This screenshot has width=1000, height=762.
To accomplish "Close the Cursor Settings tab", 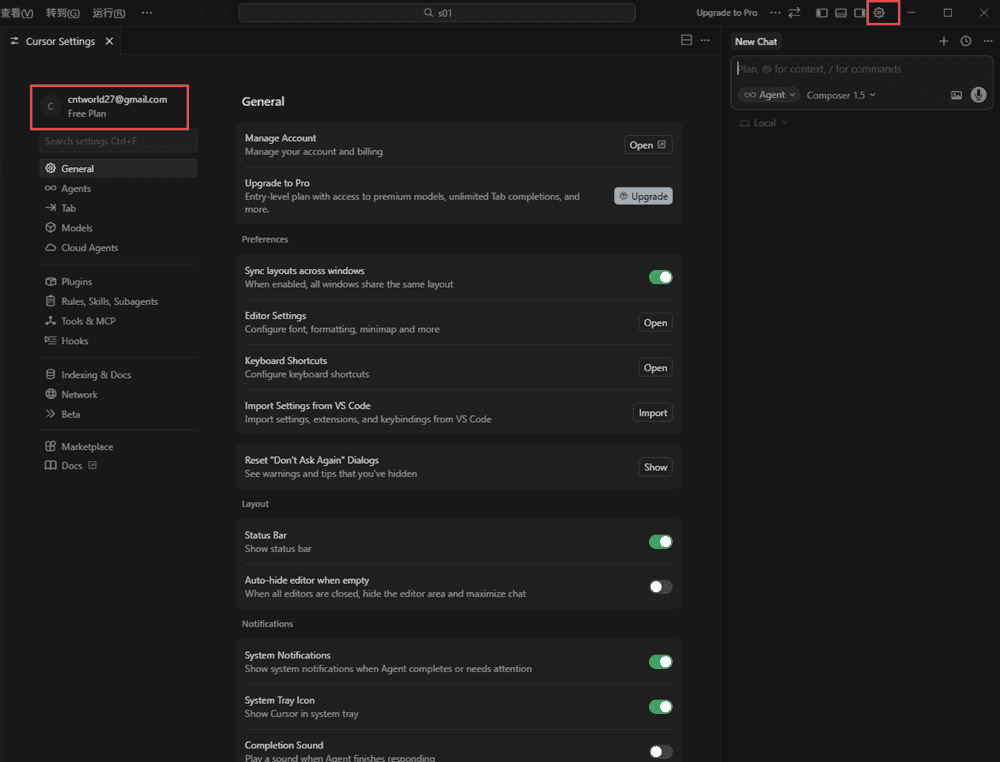I will click(x=109, y=41).
